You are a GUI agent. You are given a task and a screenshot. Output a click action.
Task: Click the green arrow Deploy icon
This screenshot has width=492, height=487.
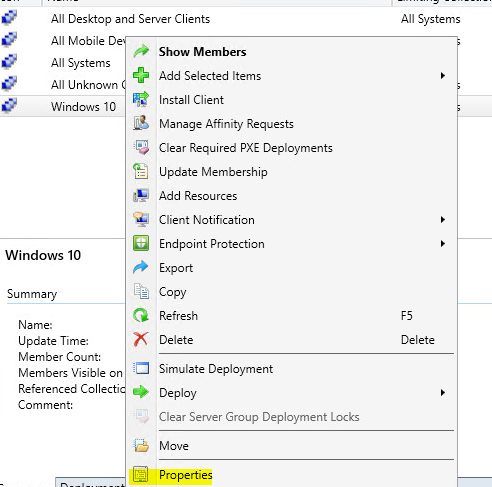[x=141, y=392]
